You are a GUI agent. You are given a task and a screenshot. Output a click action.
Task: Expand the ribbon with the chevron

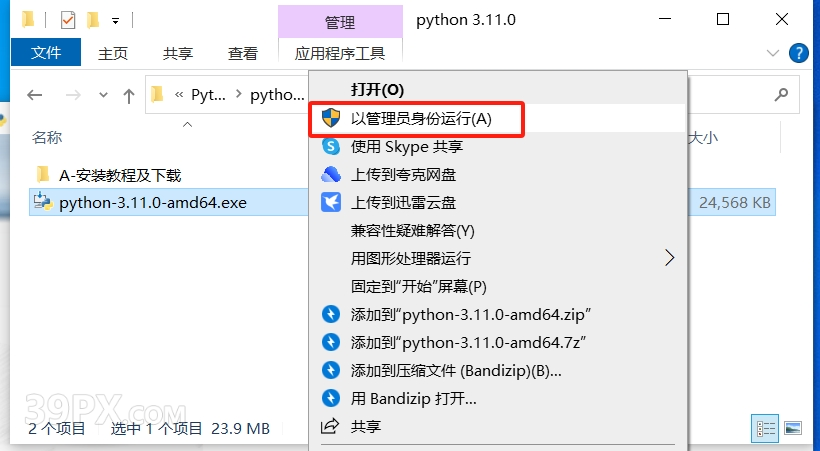772,53
